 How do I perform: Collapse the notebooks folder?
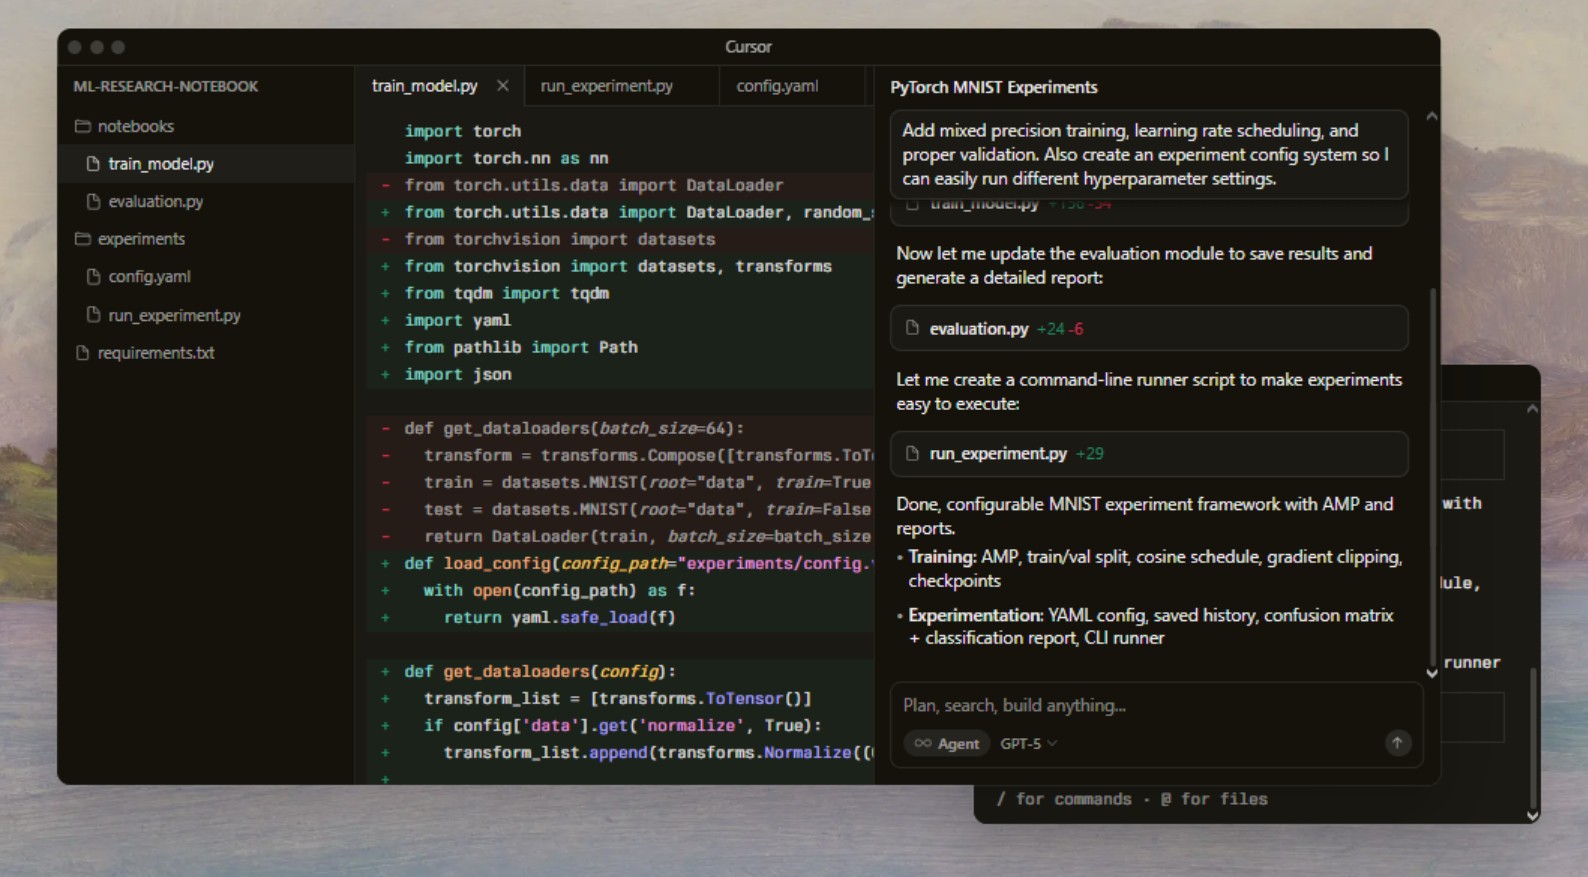[136, 126]
